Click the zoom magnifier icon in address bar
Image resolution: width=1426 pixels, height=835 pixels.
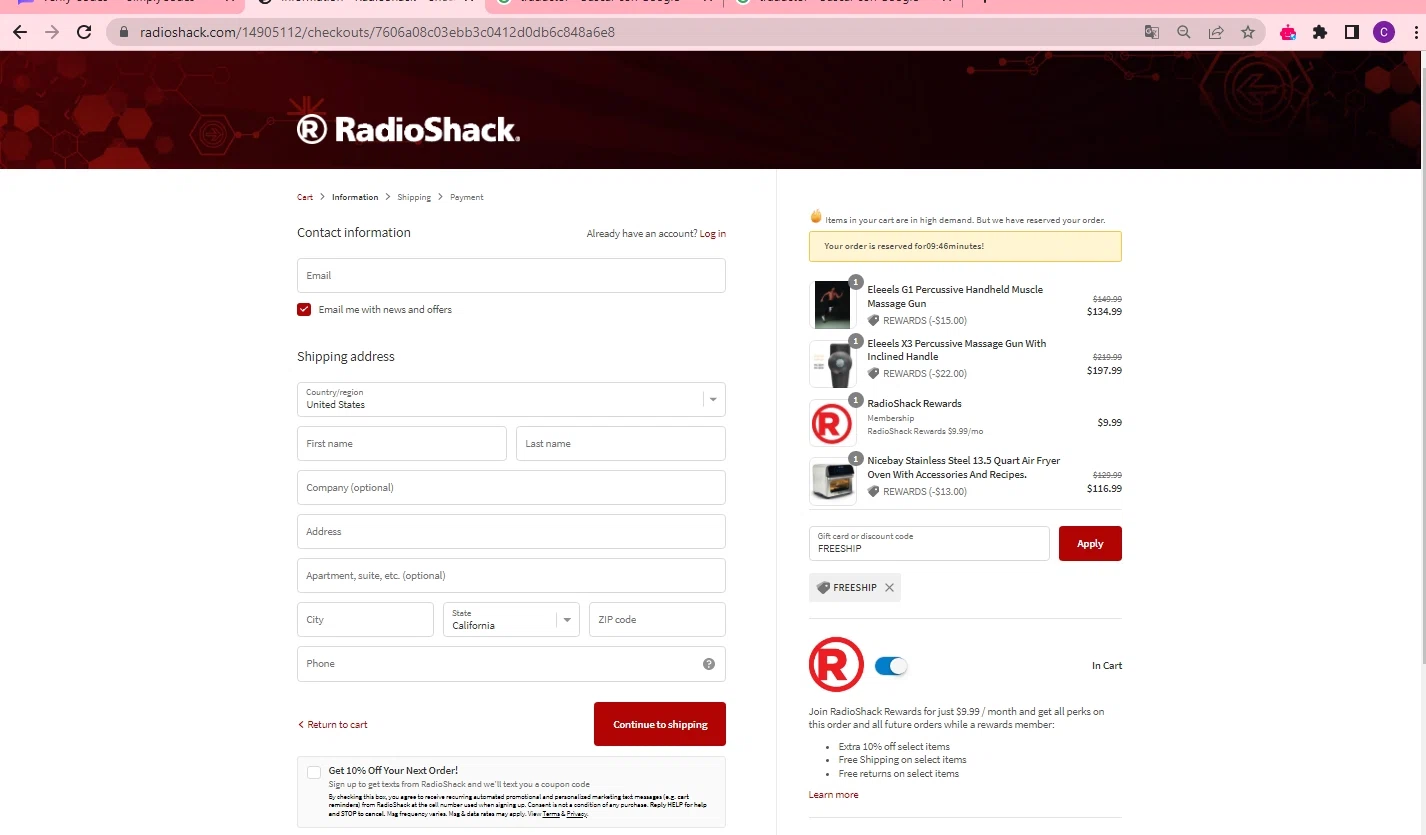pos(1184,32)
